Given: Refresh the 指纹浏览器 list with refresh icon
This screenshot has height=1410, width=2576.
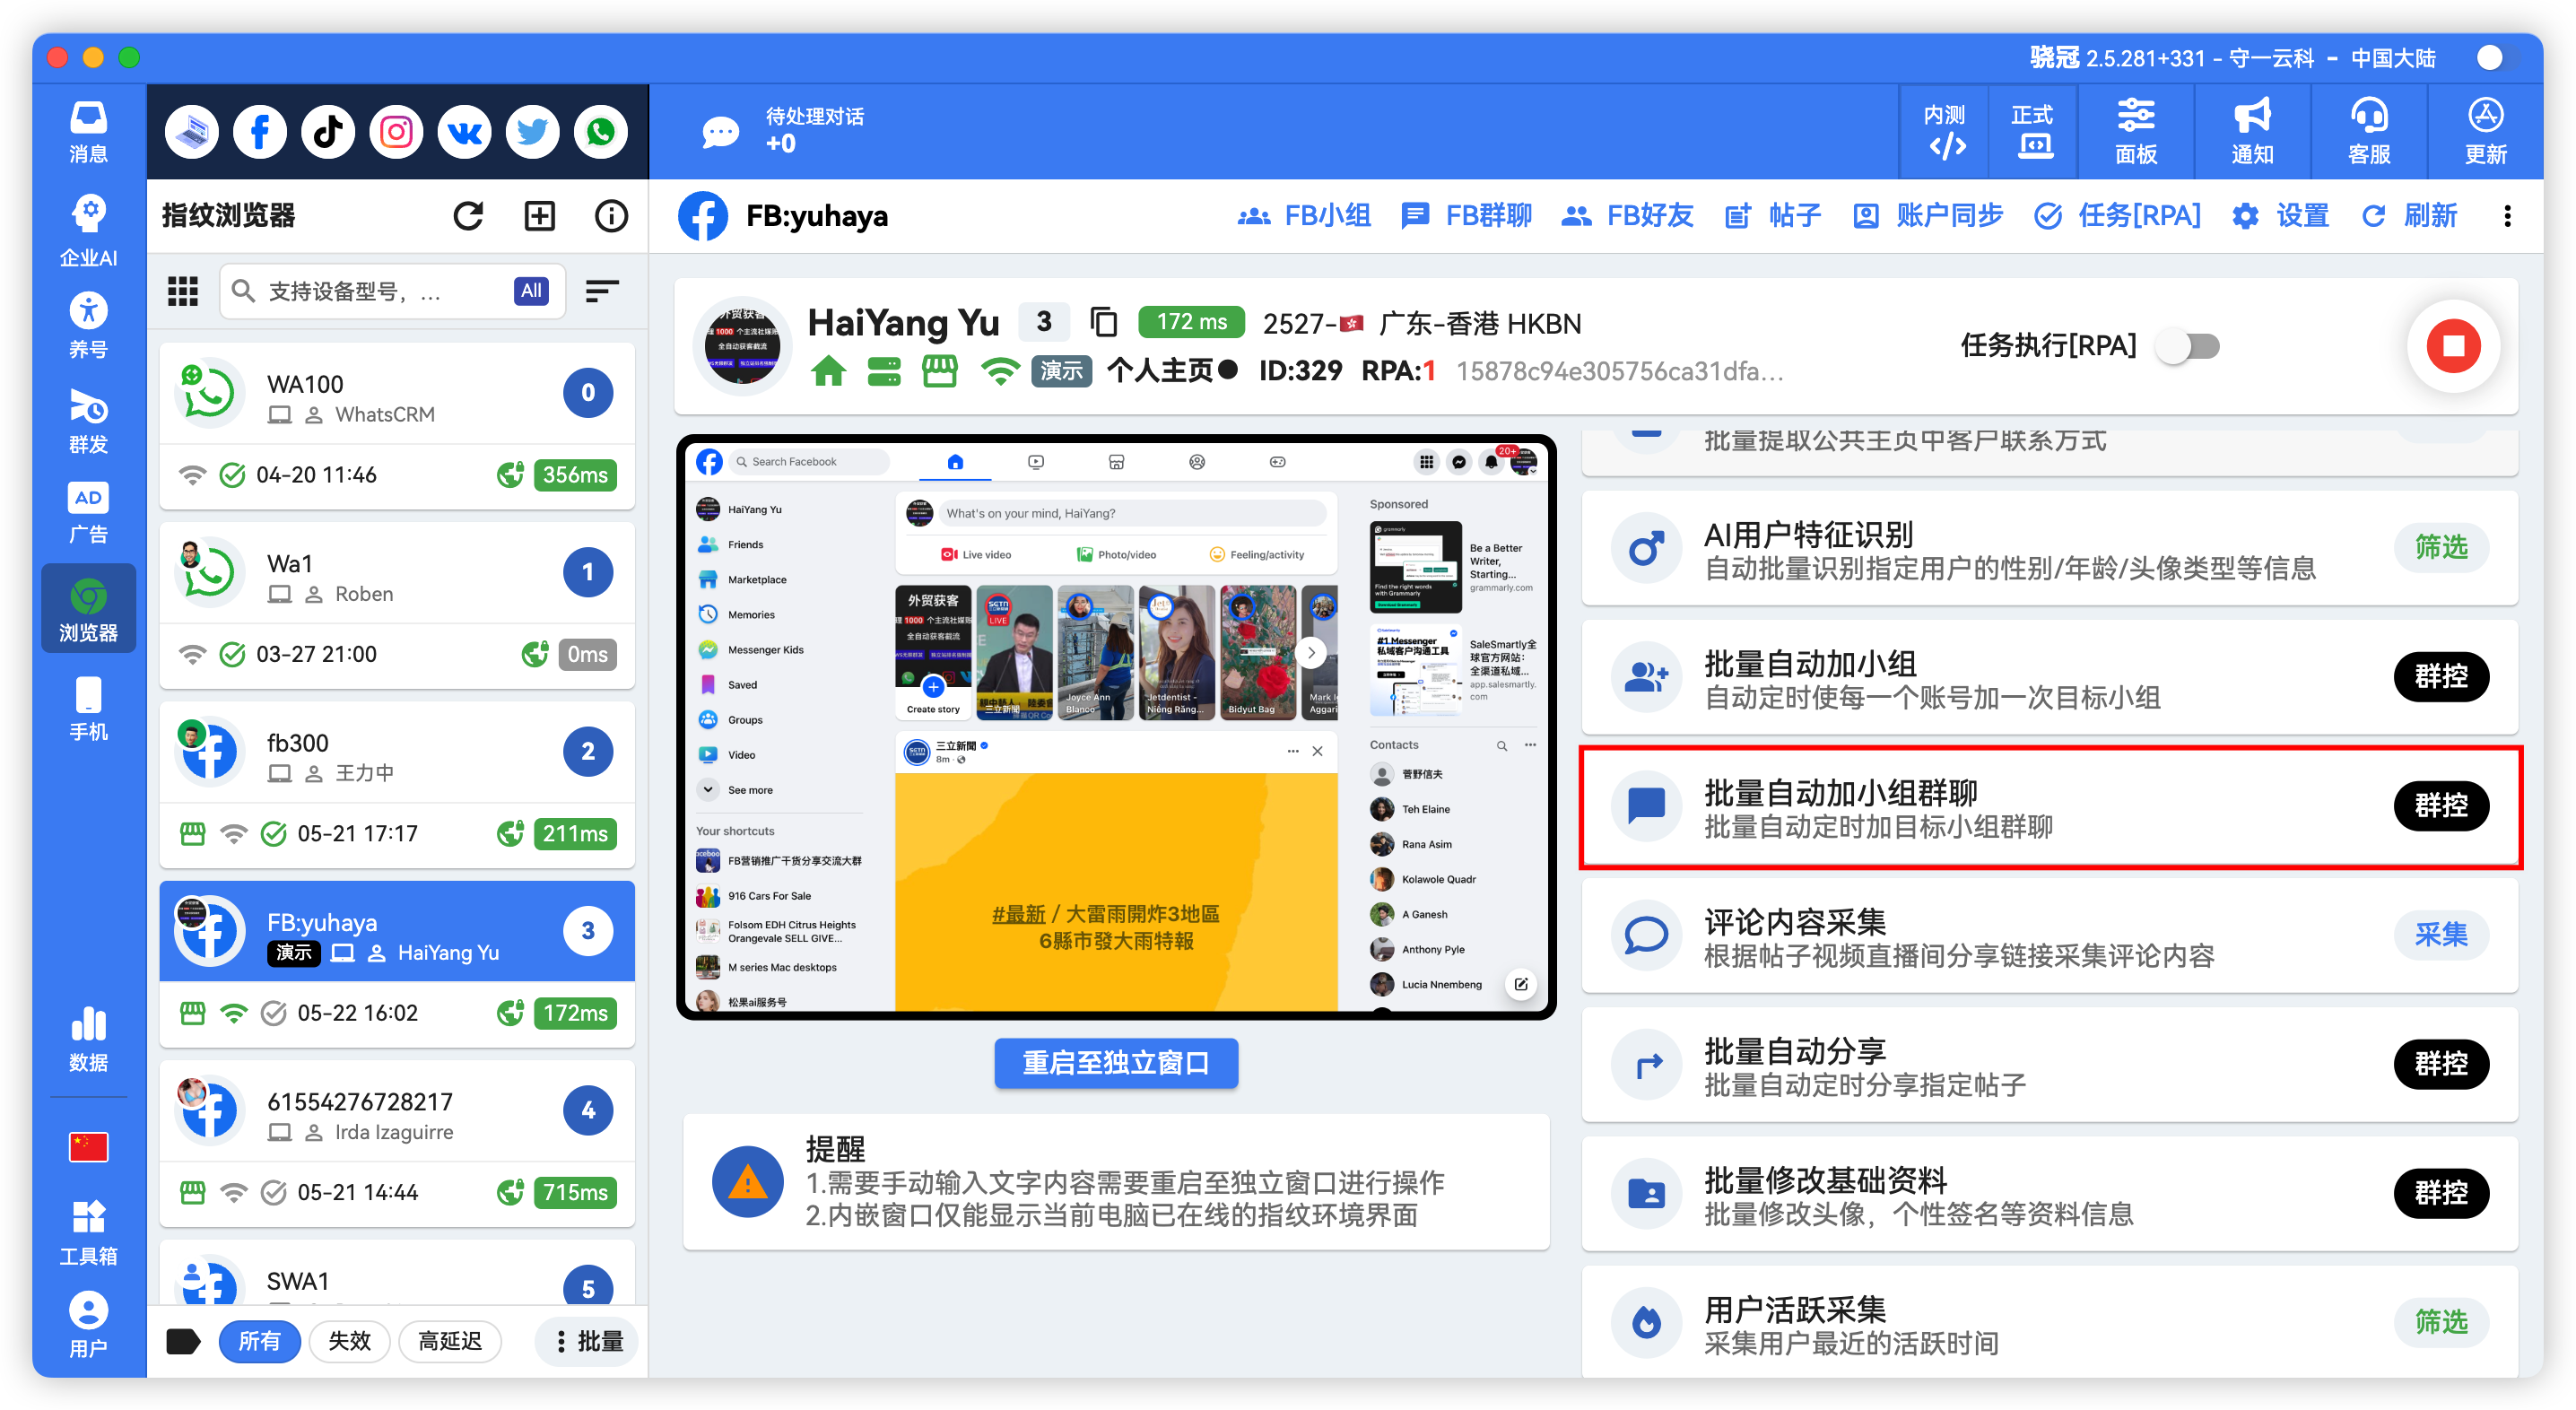Looking at the screenshot, I should click(468, 215).
